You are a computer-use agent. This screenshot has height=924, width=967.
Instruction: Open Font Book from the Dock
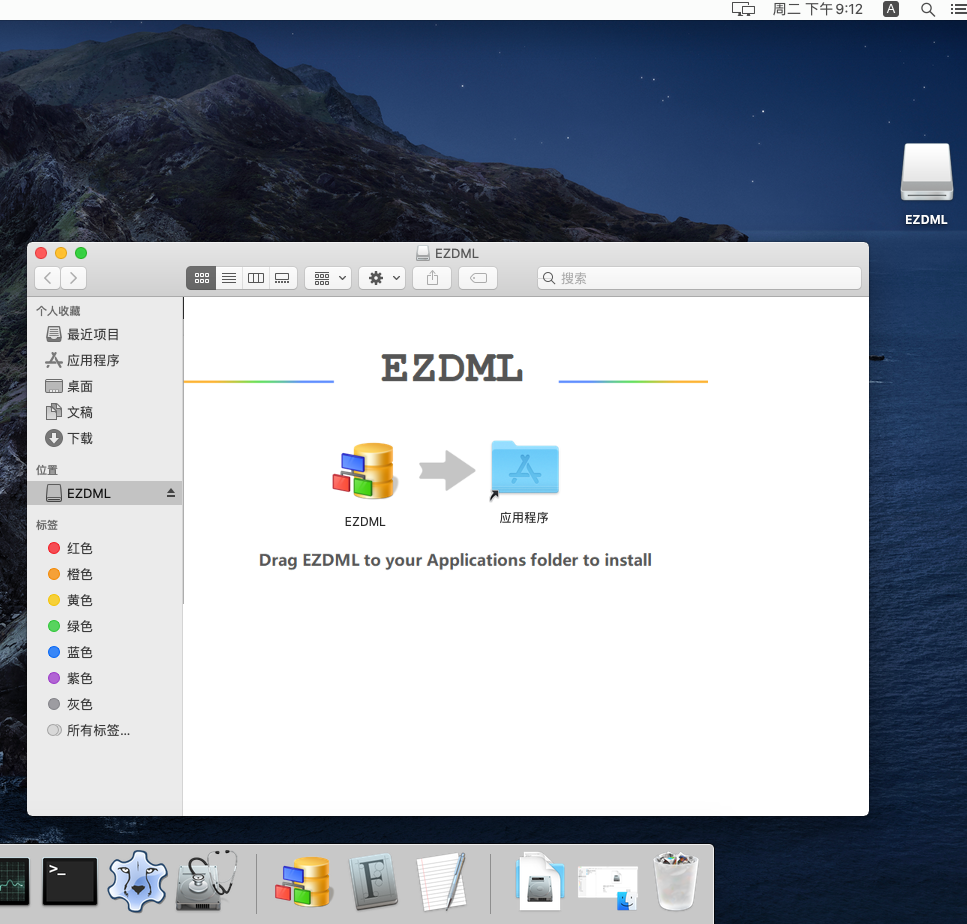[x=372, y=881]
